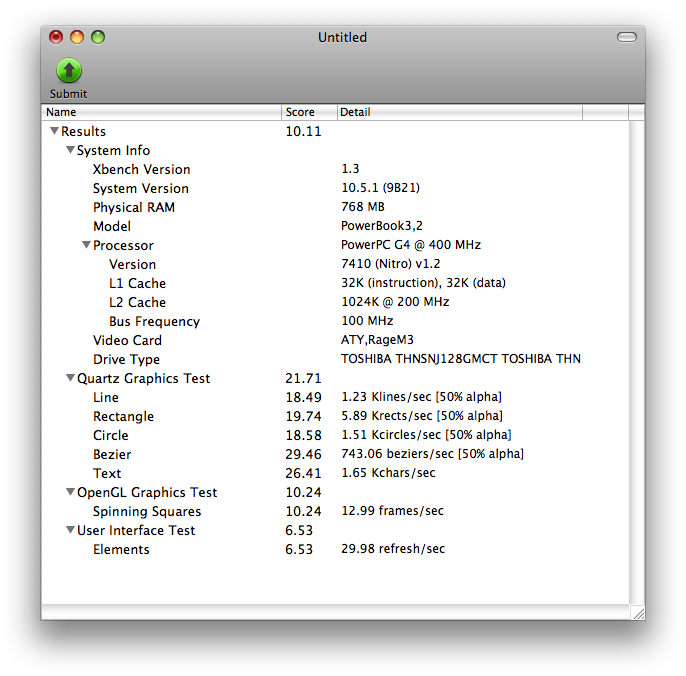Click the 1.23 Klines/sec detail
686x676 pixels.
click(x=421, y=396)
